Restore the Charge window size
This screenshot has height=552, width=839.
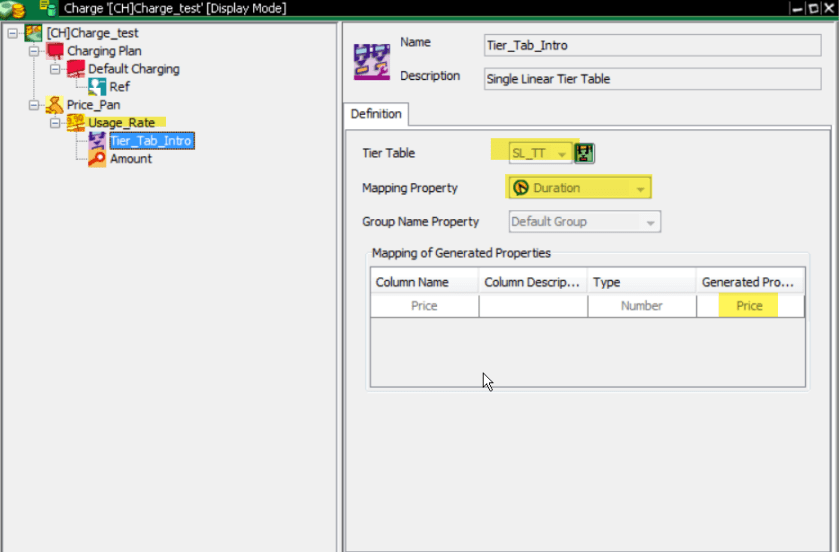point(813,9)
